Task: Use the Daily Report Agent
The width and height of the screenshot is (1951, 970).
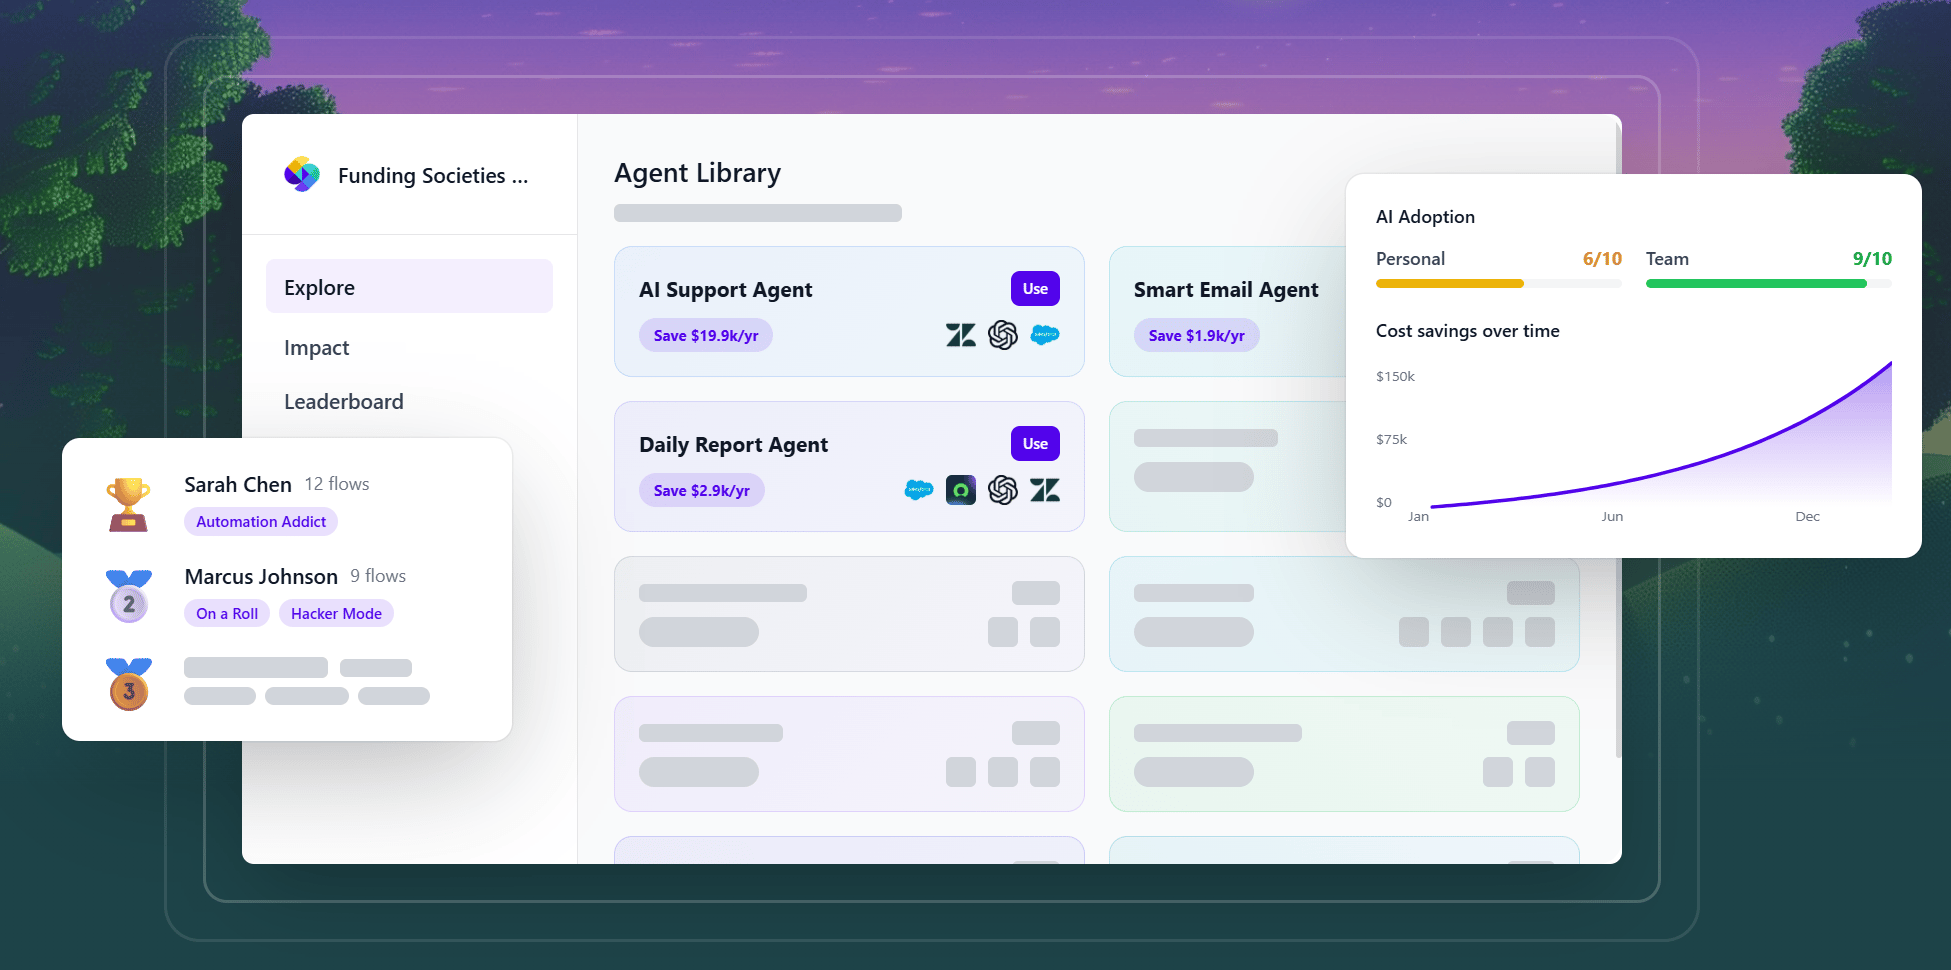Action: 1035,444
